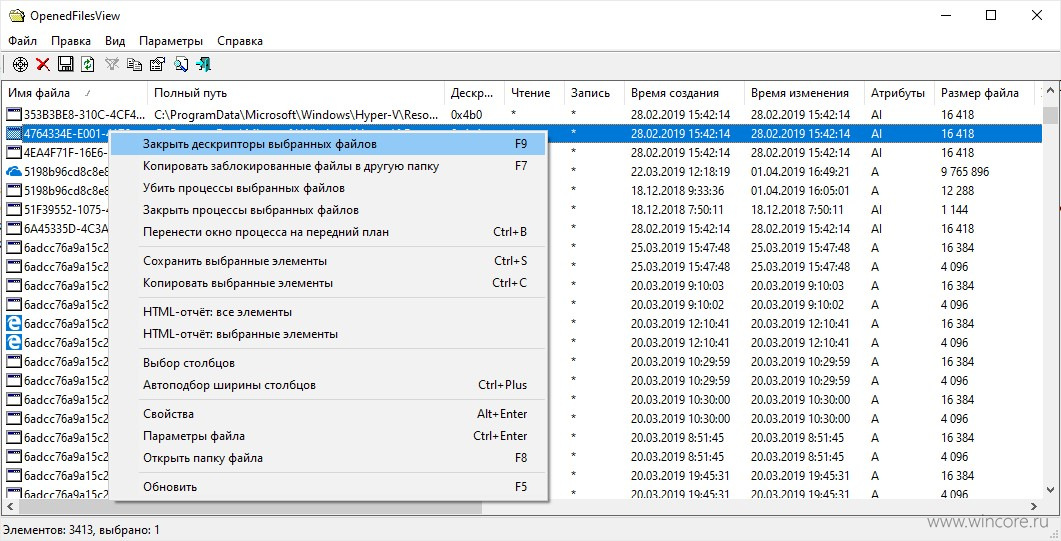1061x541 pixels.
Task: Sort by the Атрибуты column header
Action: coord(900,93)
